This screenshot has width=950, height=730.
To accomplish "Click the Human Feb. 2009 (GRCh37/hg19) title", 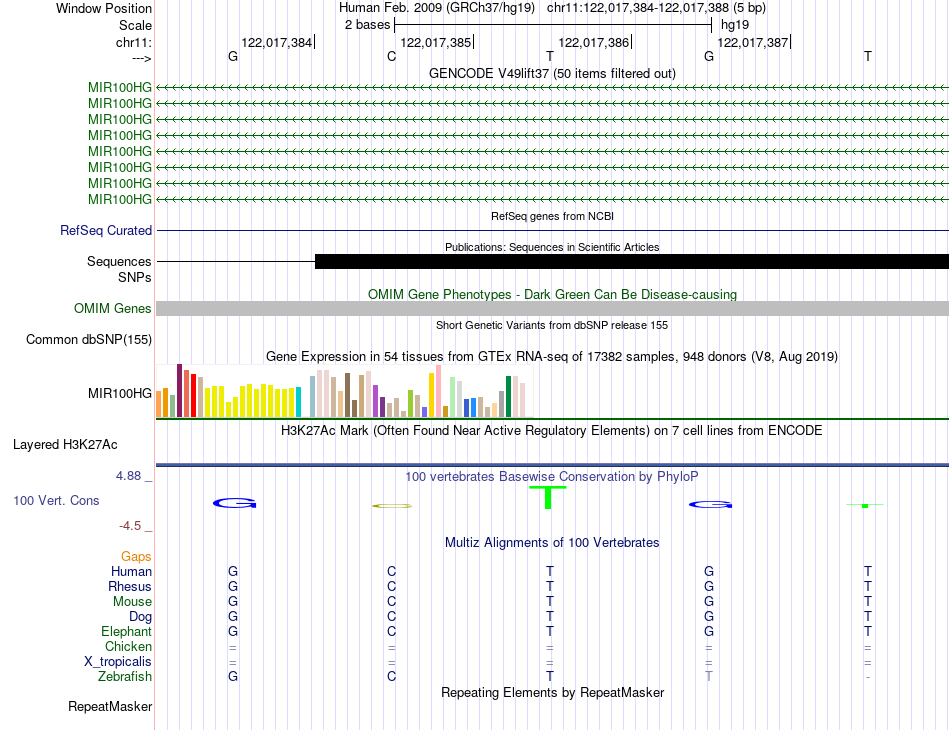I will pos(437,8).
